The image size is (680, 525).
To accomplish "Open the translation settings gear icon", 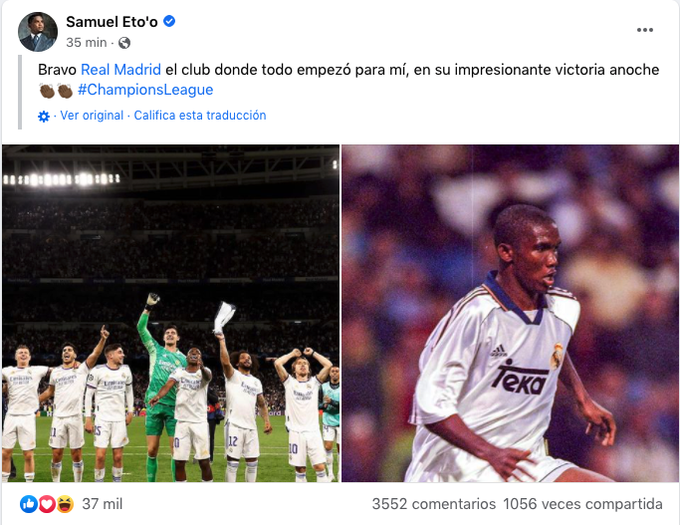I will click(44, 116).
